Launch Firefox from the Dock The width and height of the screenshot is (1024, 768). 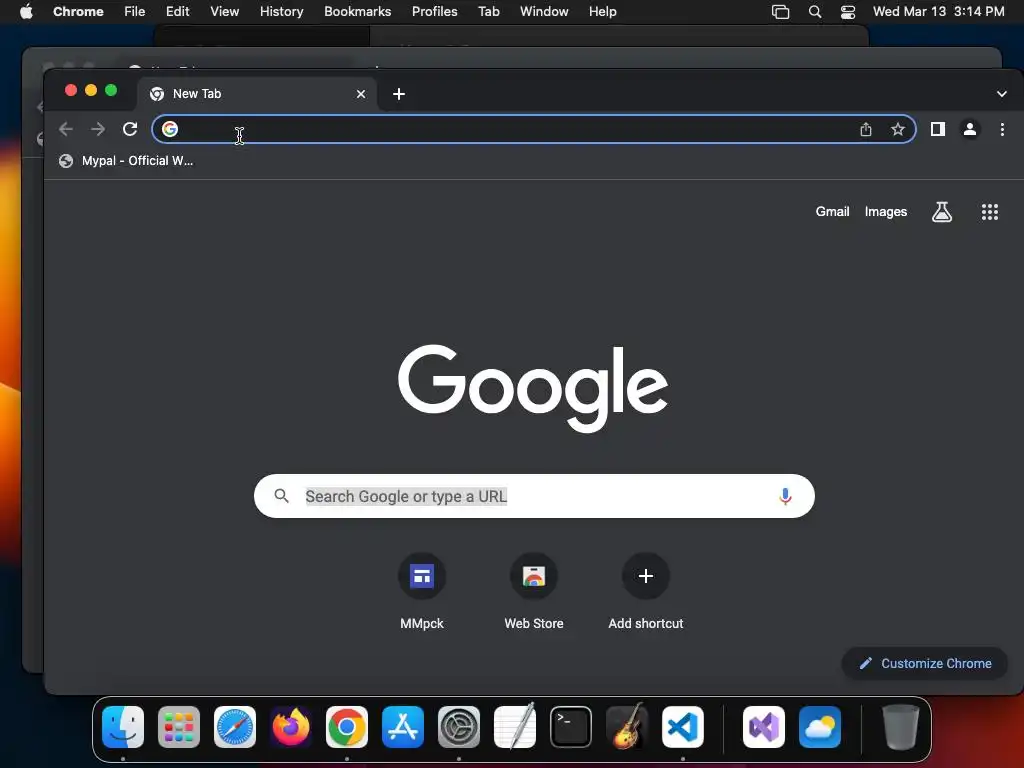(291, 727)
